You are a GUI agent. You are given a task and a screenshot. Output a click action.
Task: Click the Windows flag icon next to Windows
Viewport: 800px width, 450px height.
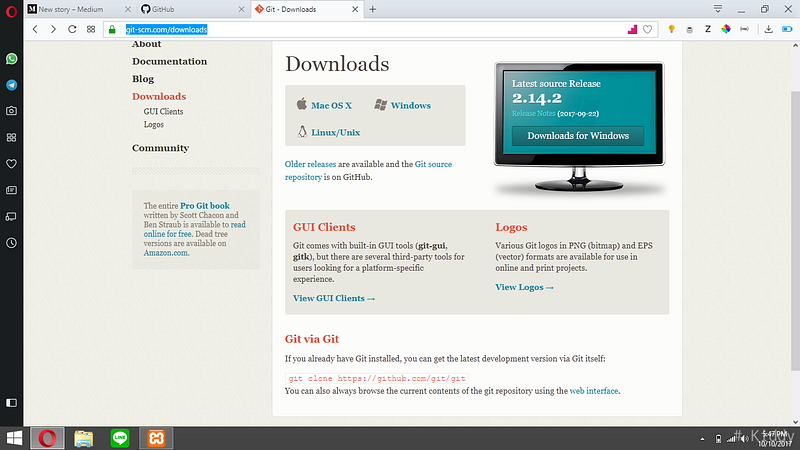381,105
